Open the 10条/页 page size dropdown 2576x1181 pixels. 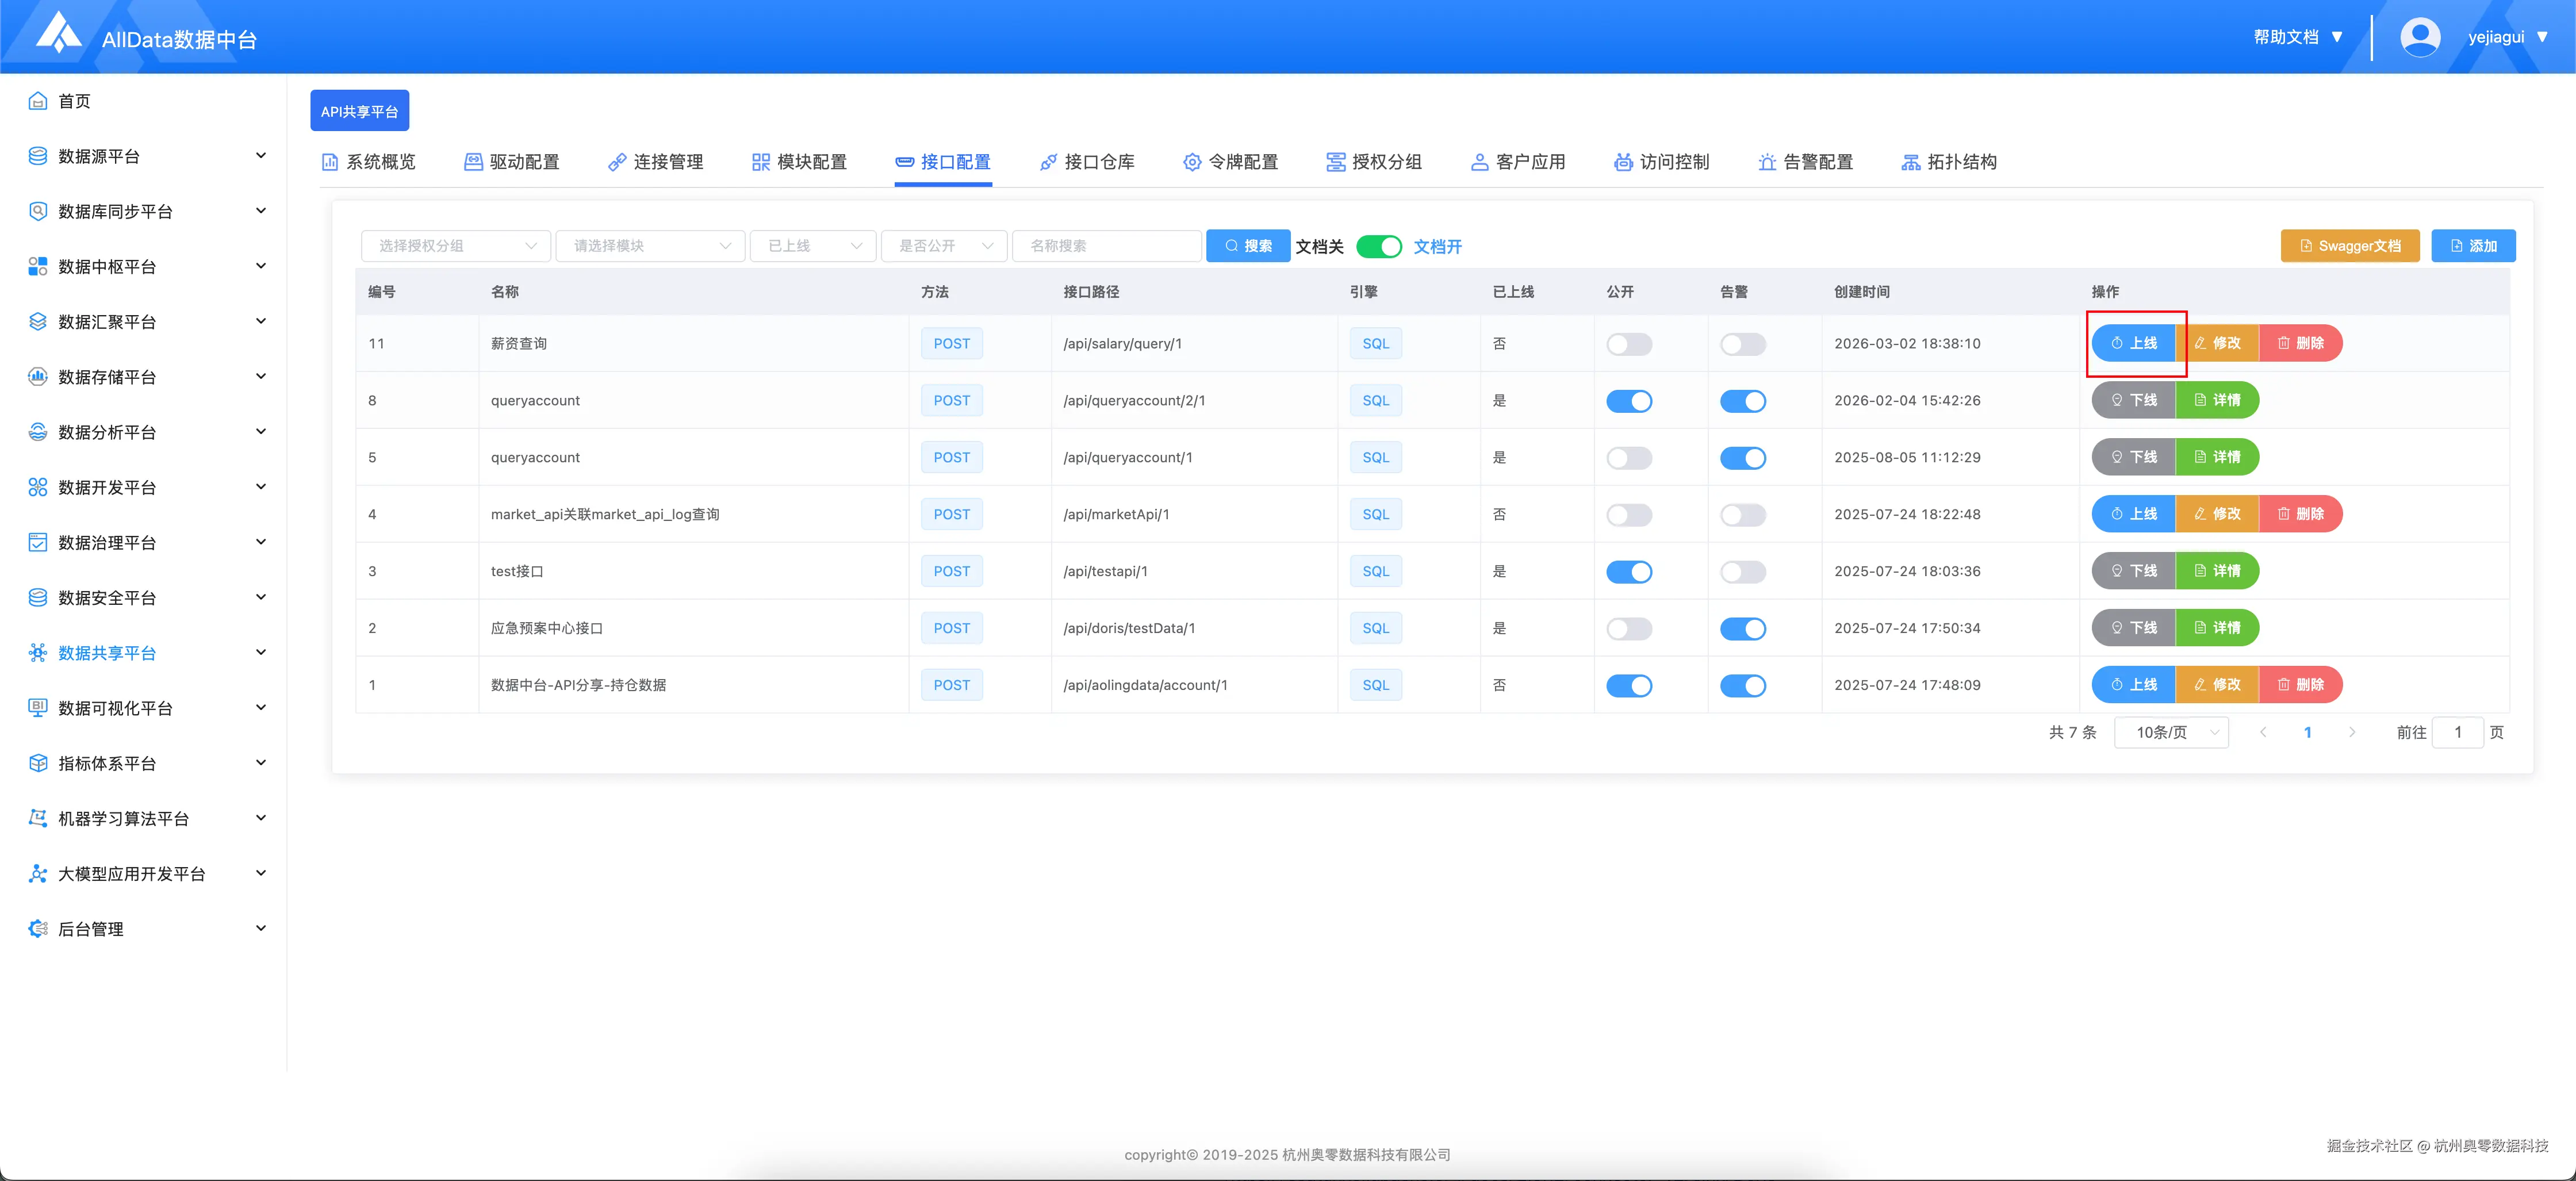2172,732
